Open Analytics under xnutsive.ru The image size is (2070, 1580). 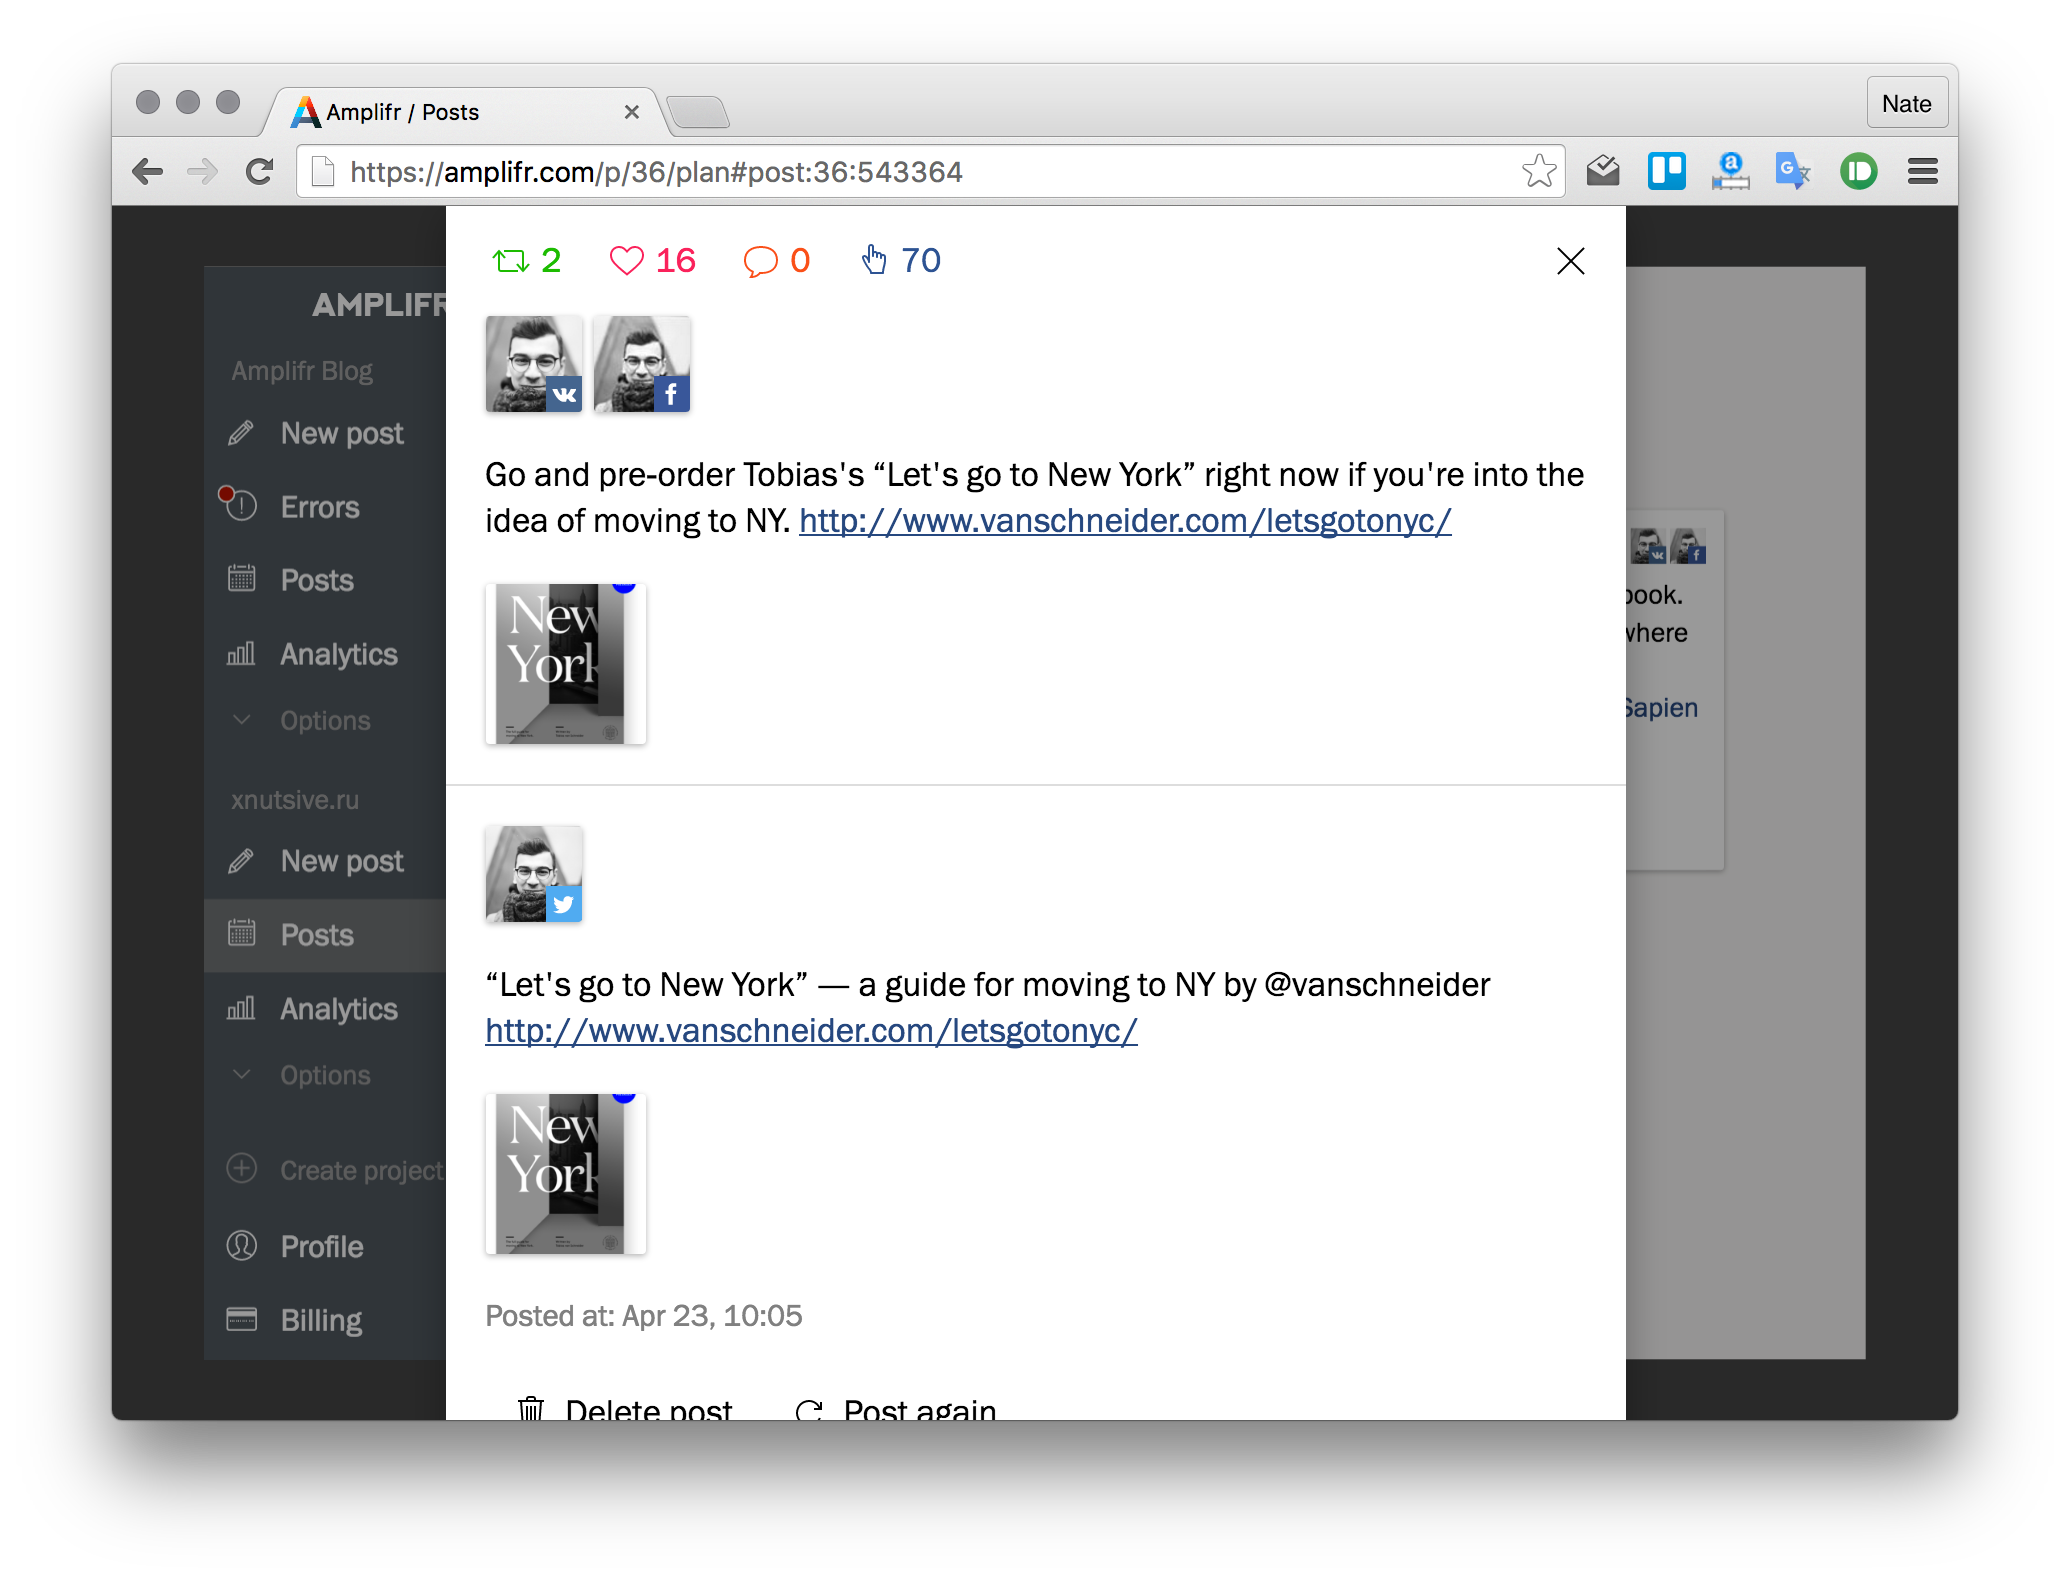click(338, 1009)
